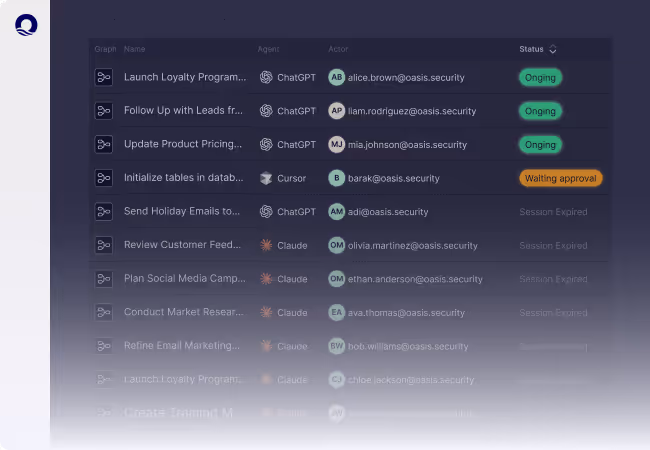650x450 pixels.
Task: Open graph icon for Launch Loyalty Program row with alice.brown
Action: [104, 77]
